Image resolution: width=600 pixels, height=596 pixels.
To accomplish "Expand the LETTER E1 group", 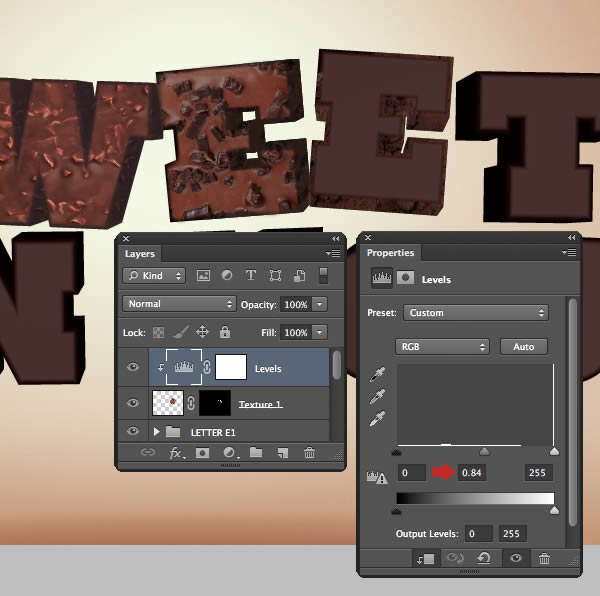I will pyautogui.click(x=156, y=432).
